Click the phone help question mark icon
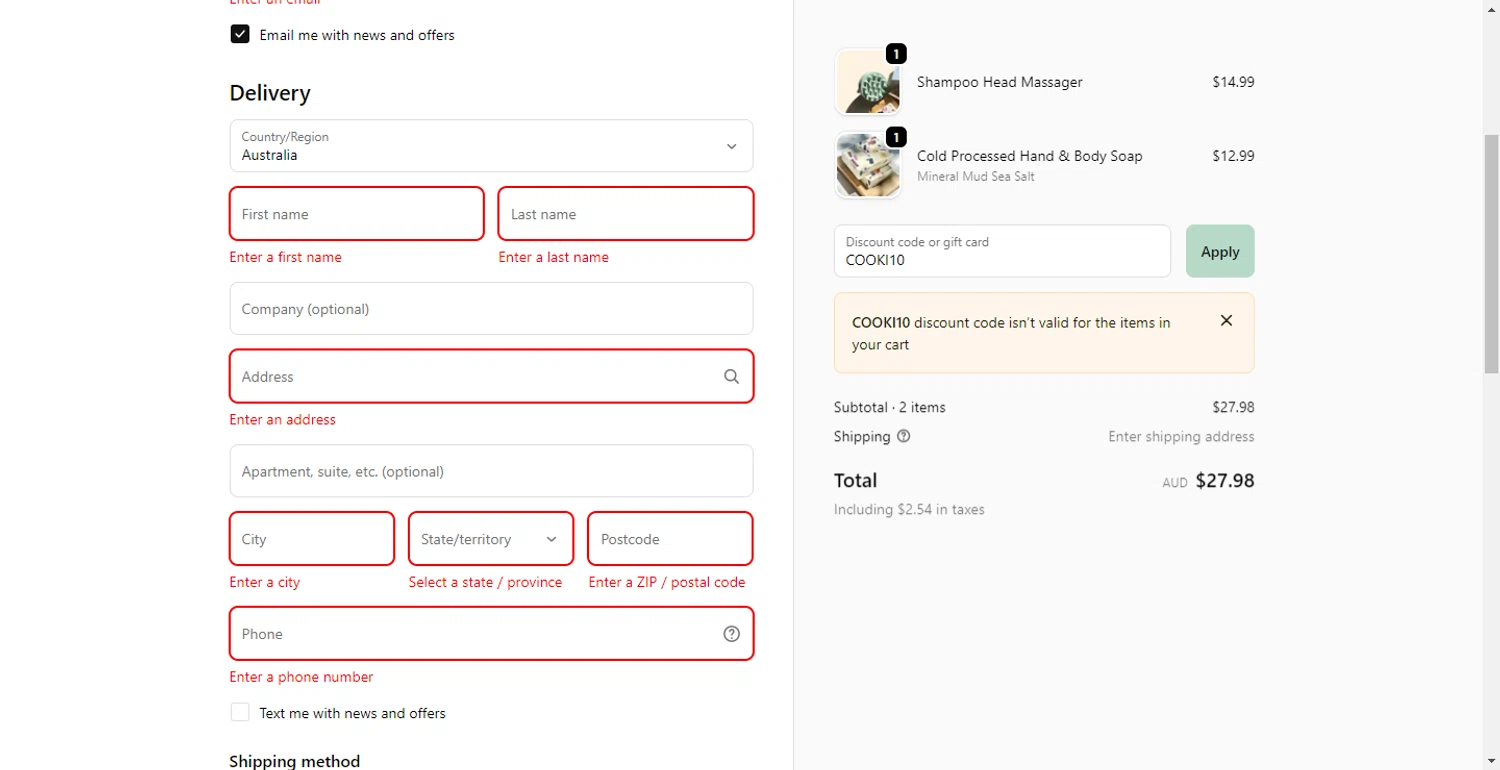Viewport: 1500px width, 770px height. click(731, 634)
